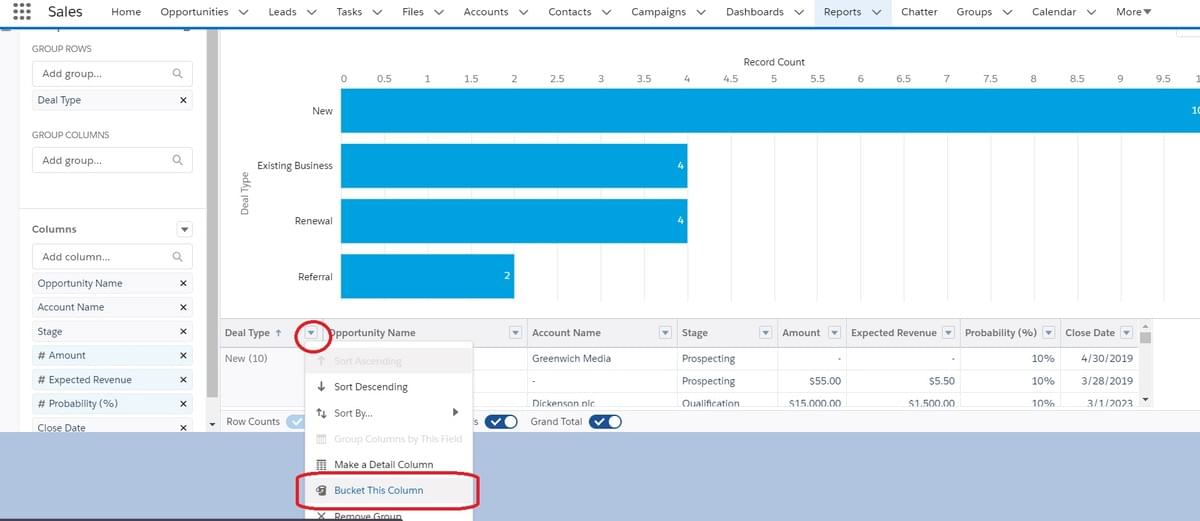This screenshot has height=521, width=1200.
Task: Click table scrollbar down arrow
Action: pyautogui.click(x=1146, y=399)
